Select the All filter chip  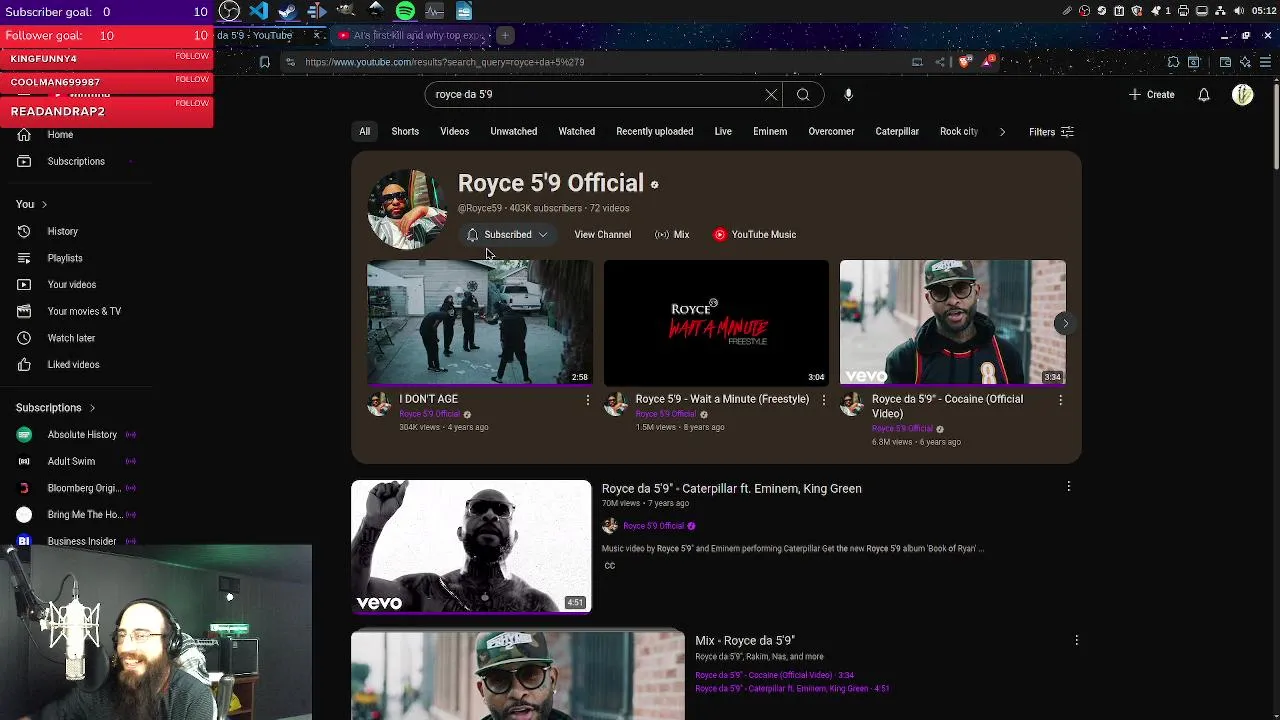pyautogui.click(x=365, y=132)
